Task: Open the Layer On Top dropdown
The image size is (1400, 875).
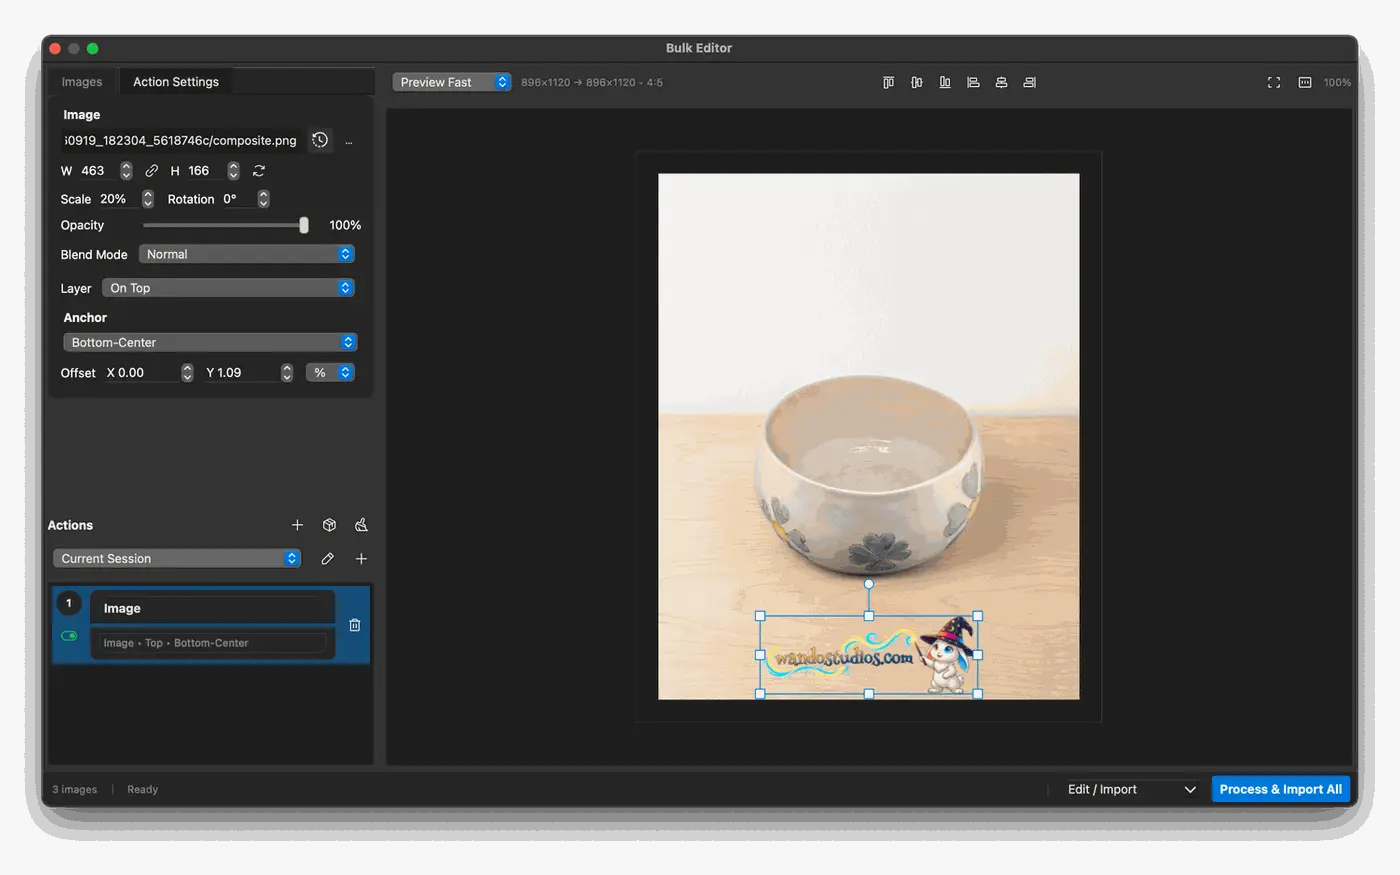Action: pyautogui.click(x=228, y=288)
